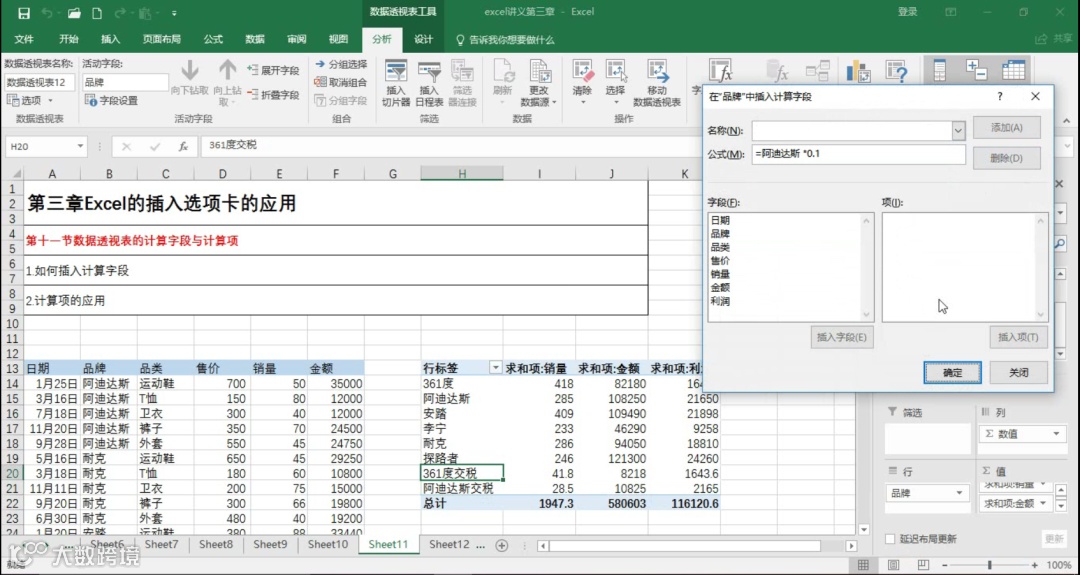This screenshot has height=575, width=1080.
Task: Switch to the 公式 (Formulas) ribbon tab
Action: (x=213, y=39)
